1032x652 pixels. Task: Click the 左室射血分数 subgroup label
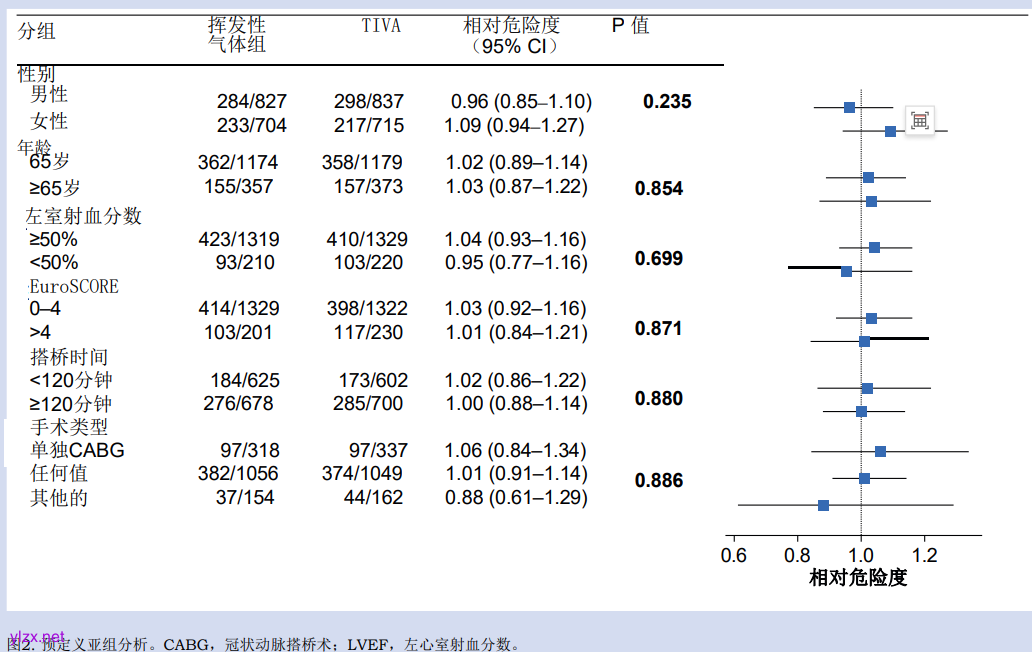click(x=84, y=216)
